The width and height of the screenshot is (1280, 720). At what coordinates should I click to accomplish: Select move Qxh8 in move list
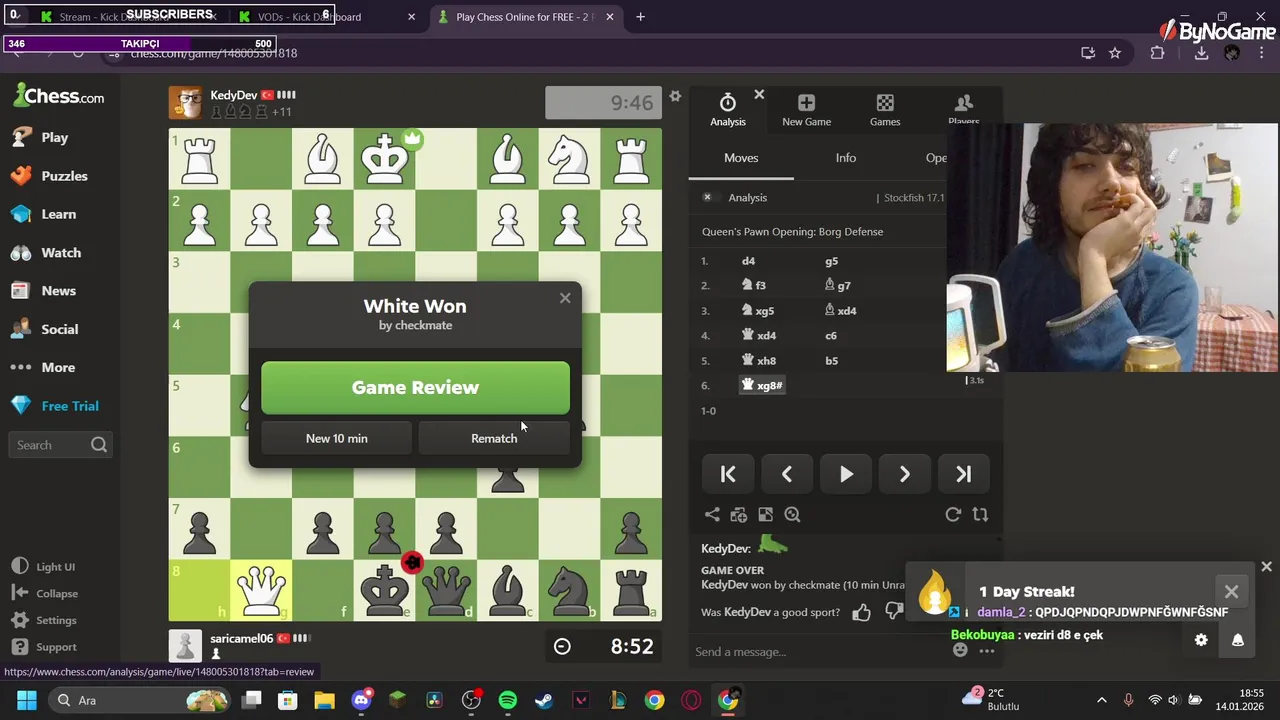pos(759,360)
